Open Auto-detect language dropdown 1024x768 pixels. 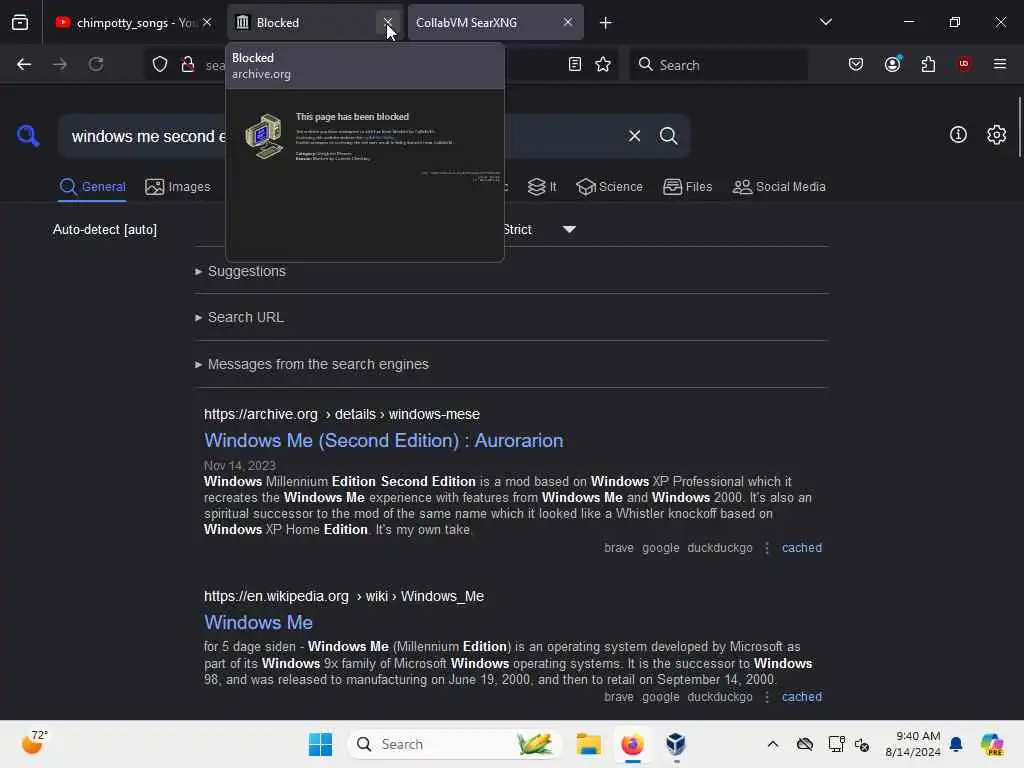click(105, 230)
